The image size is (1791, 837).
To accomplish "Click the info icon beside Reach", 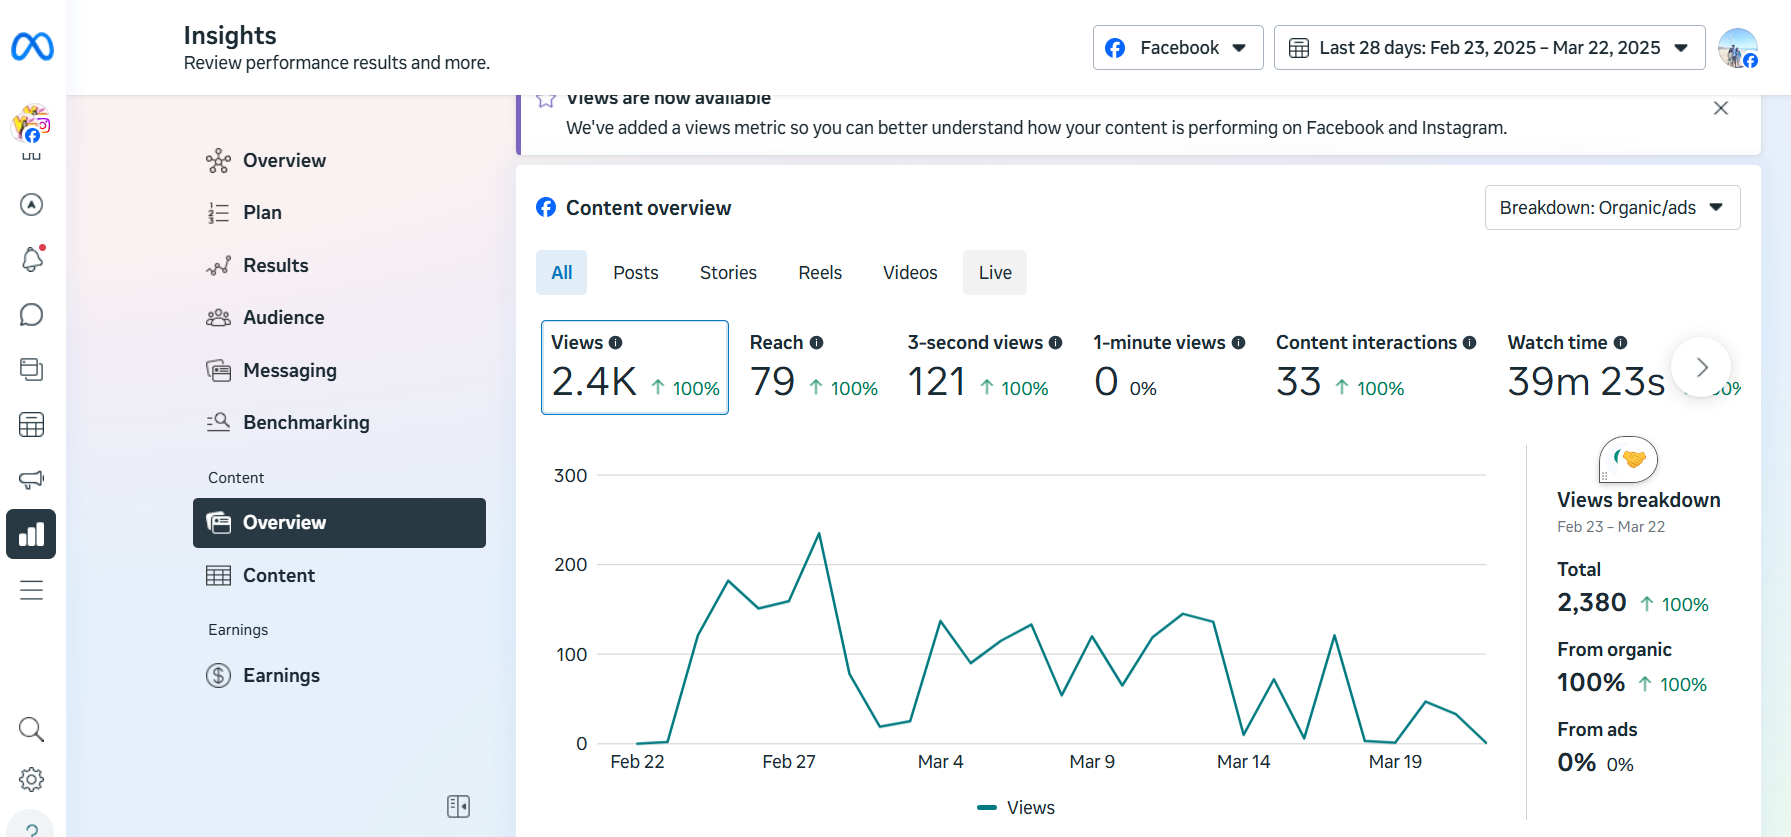I will (x=817, y=343).
